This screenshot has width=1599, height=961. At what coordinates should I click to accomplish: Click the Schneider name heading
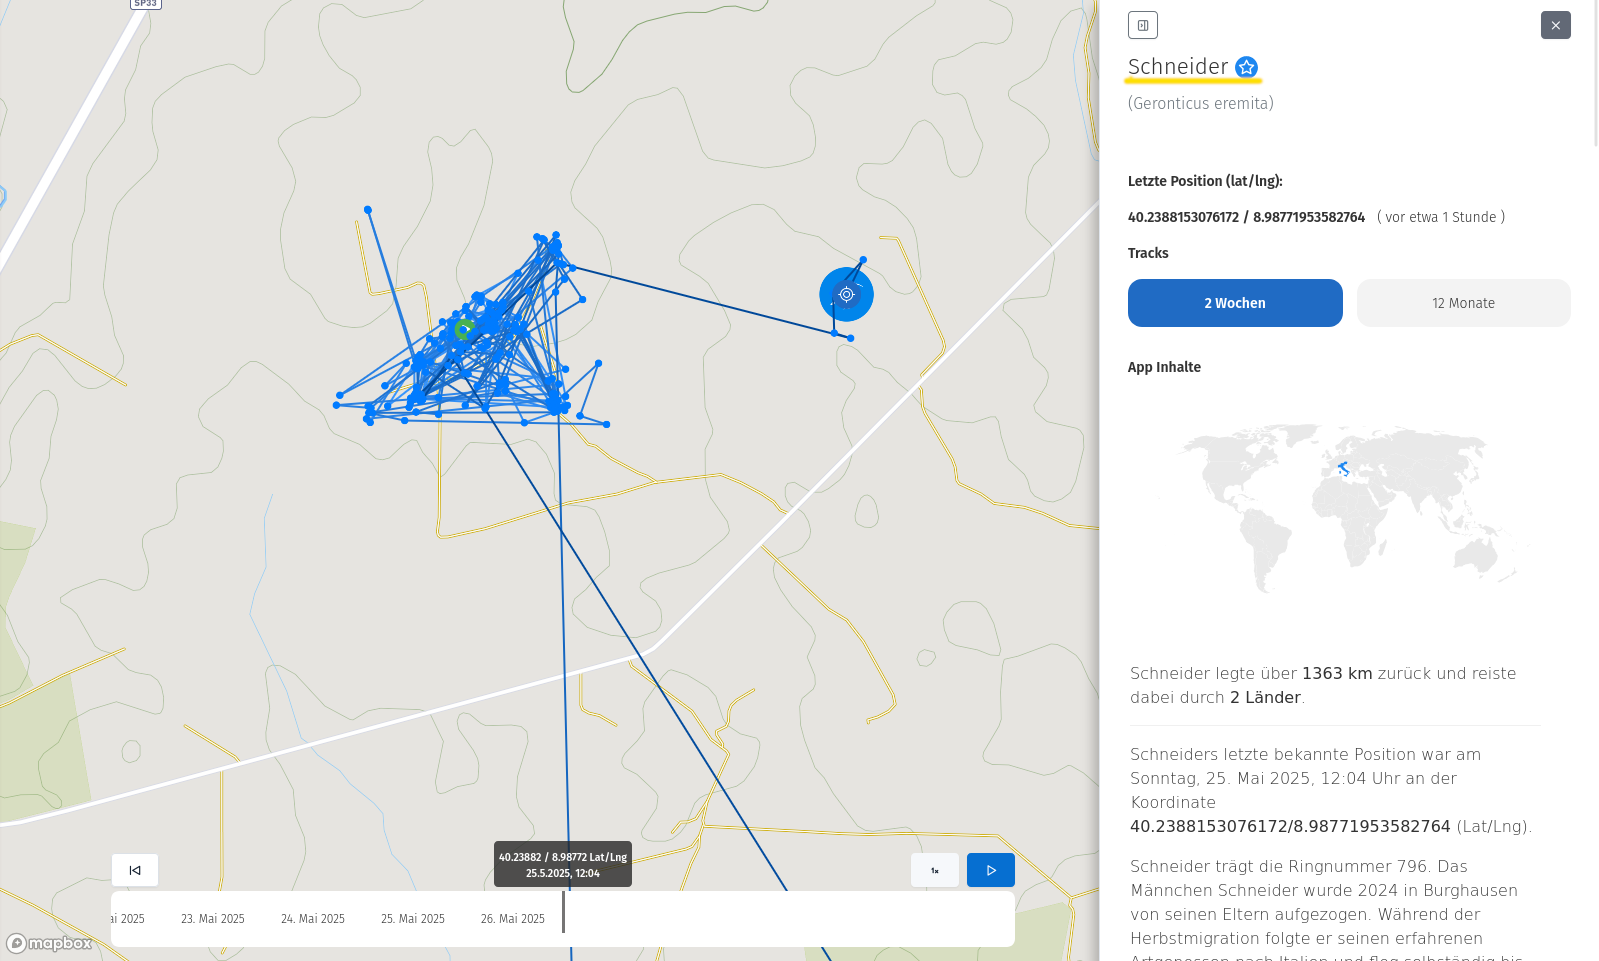tap(1177, 67)
